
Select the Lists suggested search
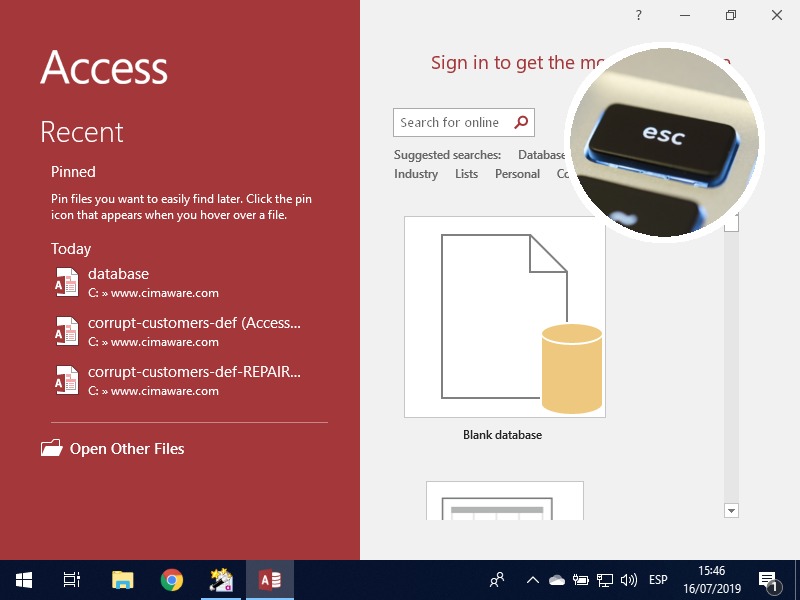click(466, 174)
